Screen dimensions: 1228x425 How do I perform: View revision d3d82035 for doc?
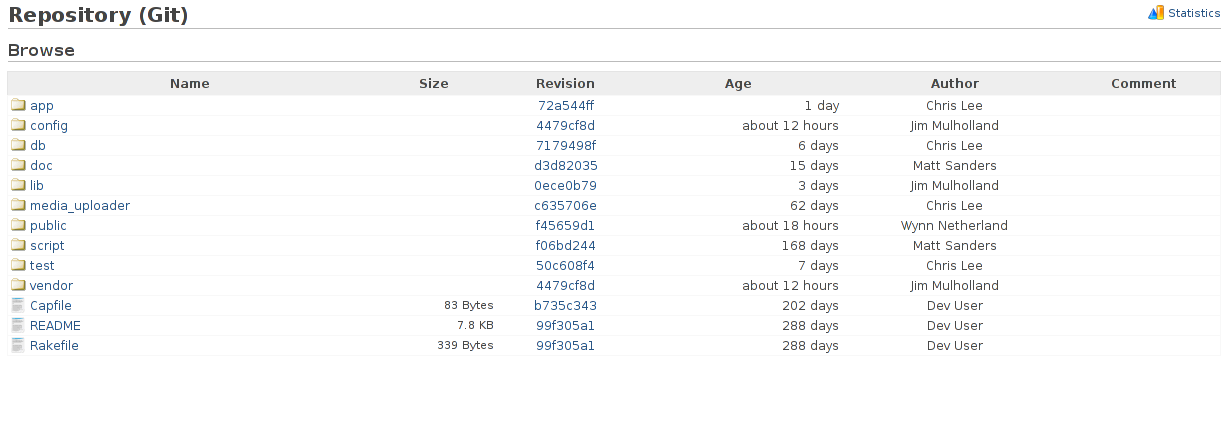coord(566,165)
